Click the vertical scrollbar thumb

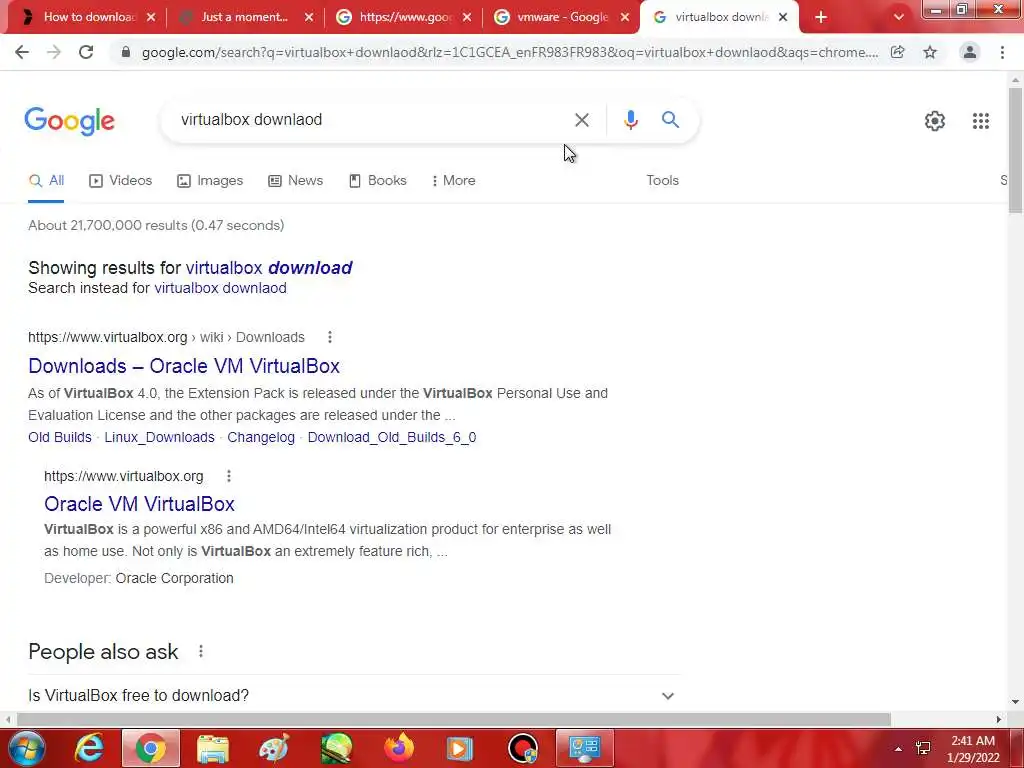[1015, 150]
